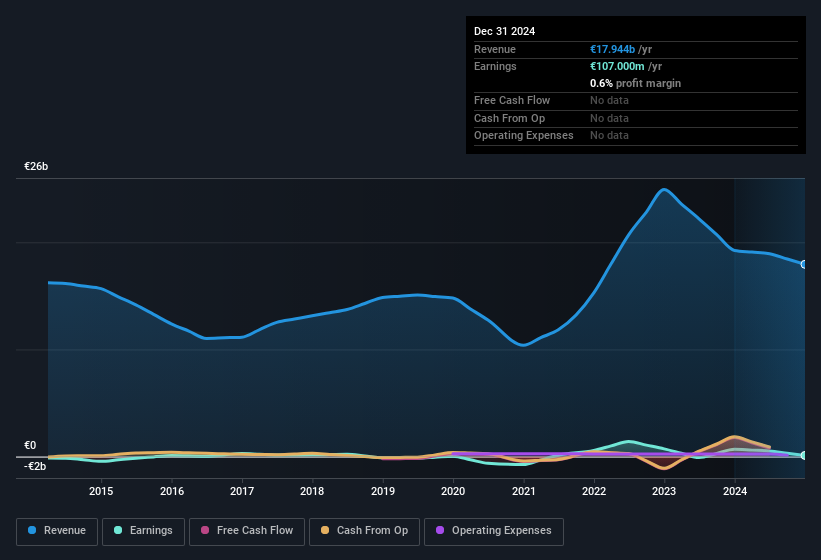The image size is (821, 560).
Task: Click the €17.944b revenue value
Action: click(x=612, y=49)
